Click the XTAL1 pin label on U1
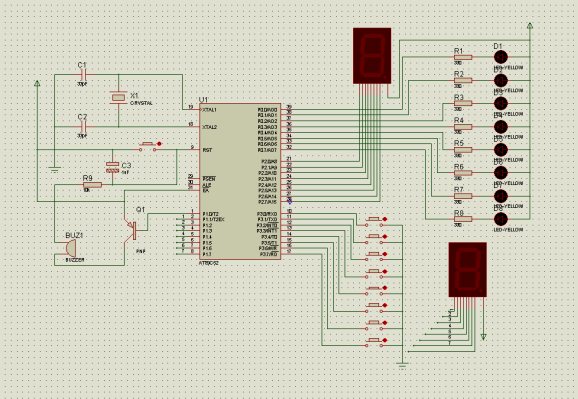The height and width of the screenshot is (399, 578). [x=210, y=110]
